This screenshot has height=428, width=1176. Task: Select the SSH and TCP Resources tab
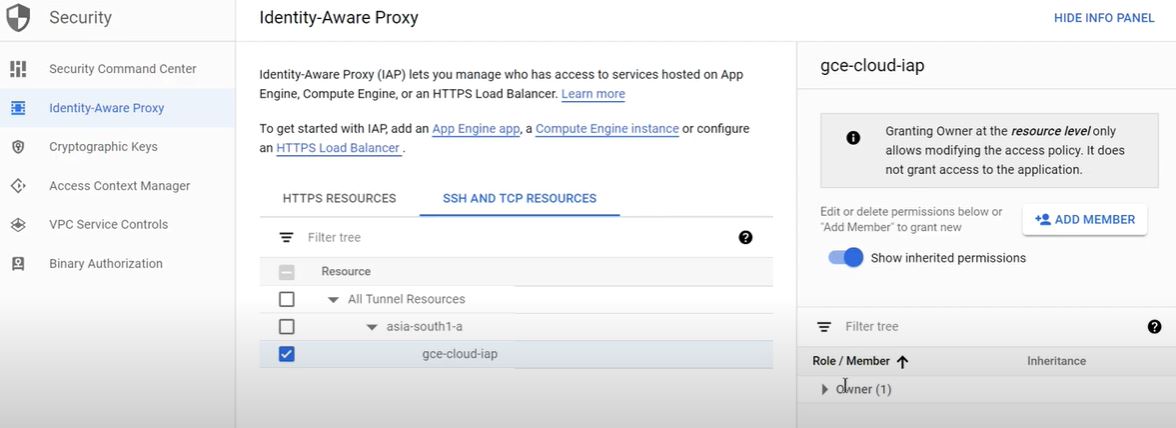[x=519, y=198]
